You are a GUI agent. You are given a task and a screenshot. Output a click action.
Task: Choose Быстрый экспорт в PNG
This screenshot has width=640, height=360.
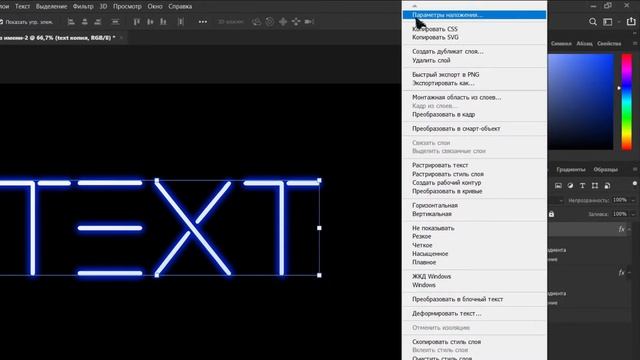446,75
